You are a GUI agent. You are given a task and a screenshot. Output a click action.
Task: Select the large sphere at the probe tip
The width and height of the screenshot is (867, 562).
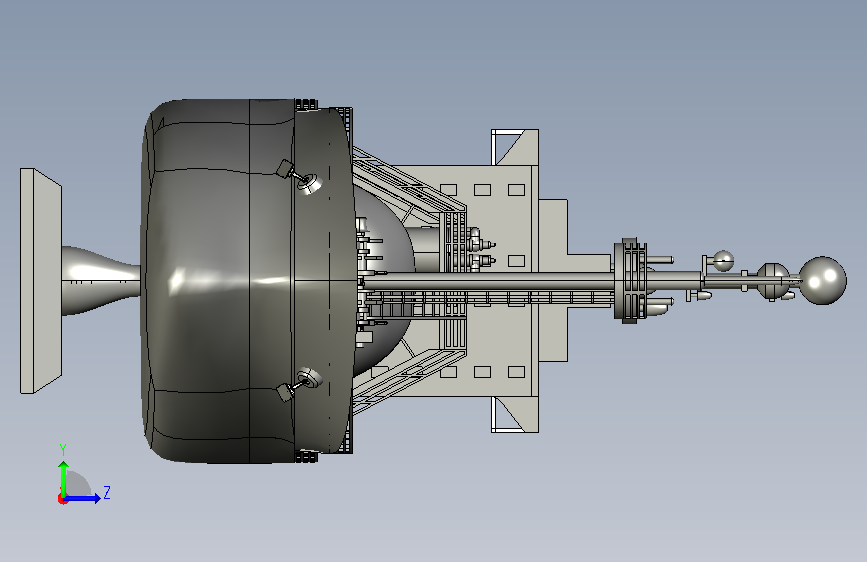pos(823,280)
